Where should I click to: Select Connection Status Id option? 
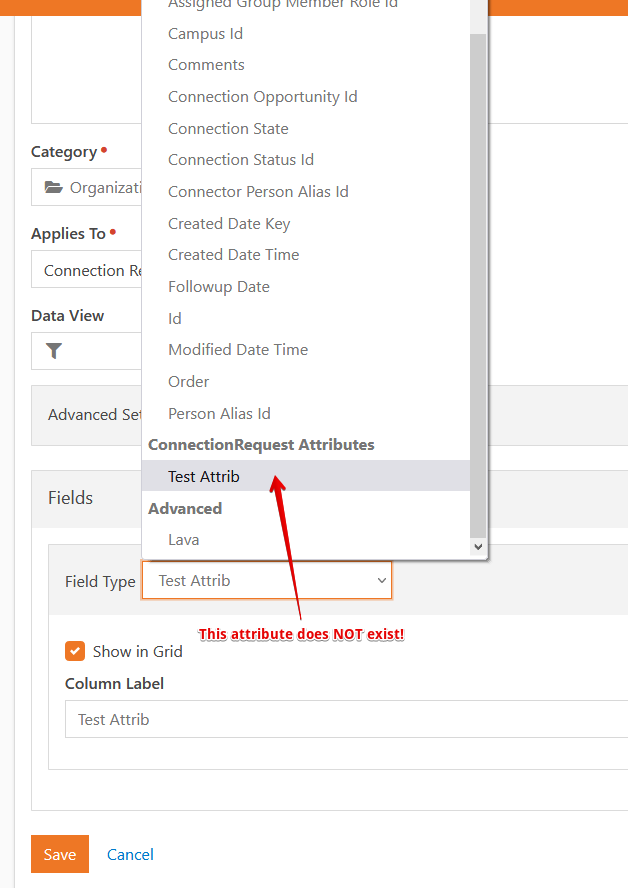click(306, 160)
